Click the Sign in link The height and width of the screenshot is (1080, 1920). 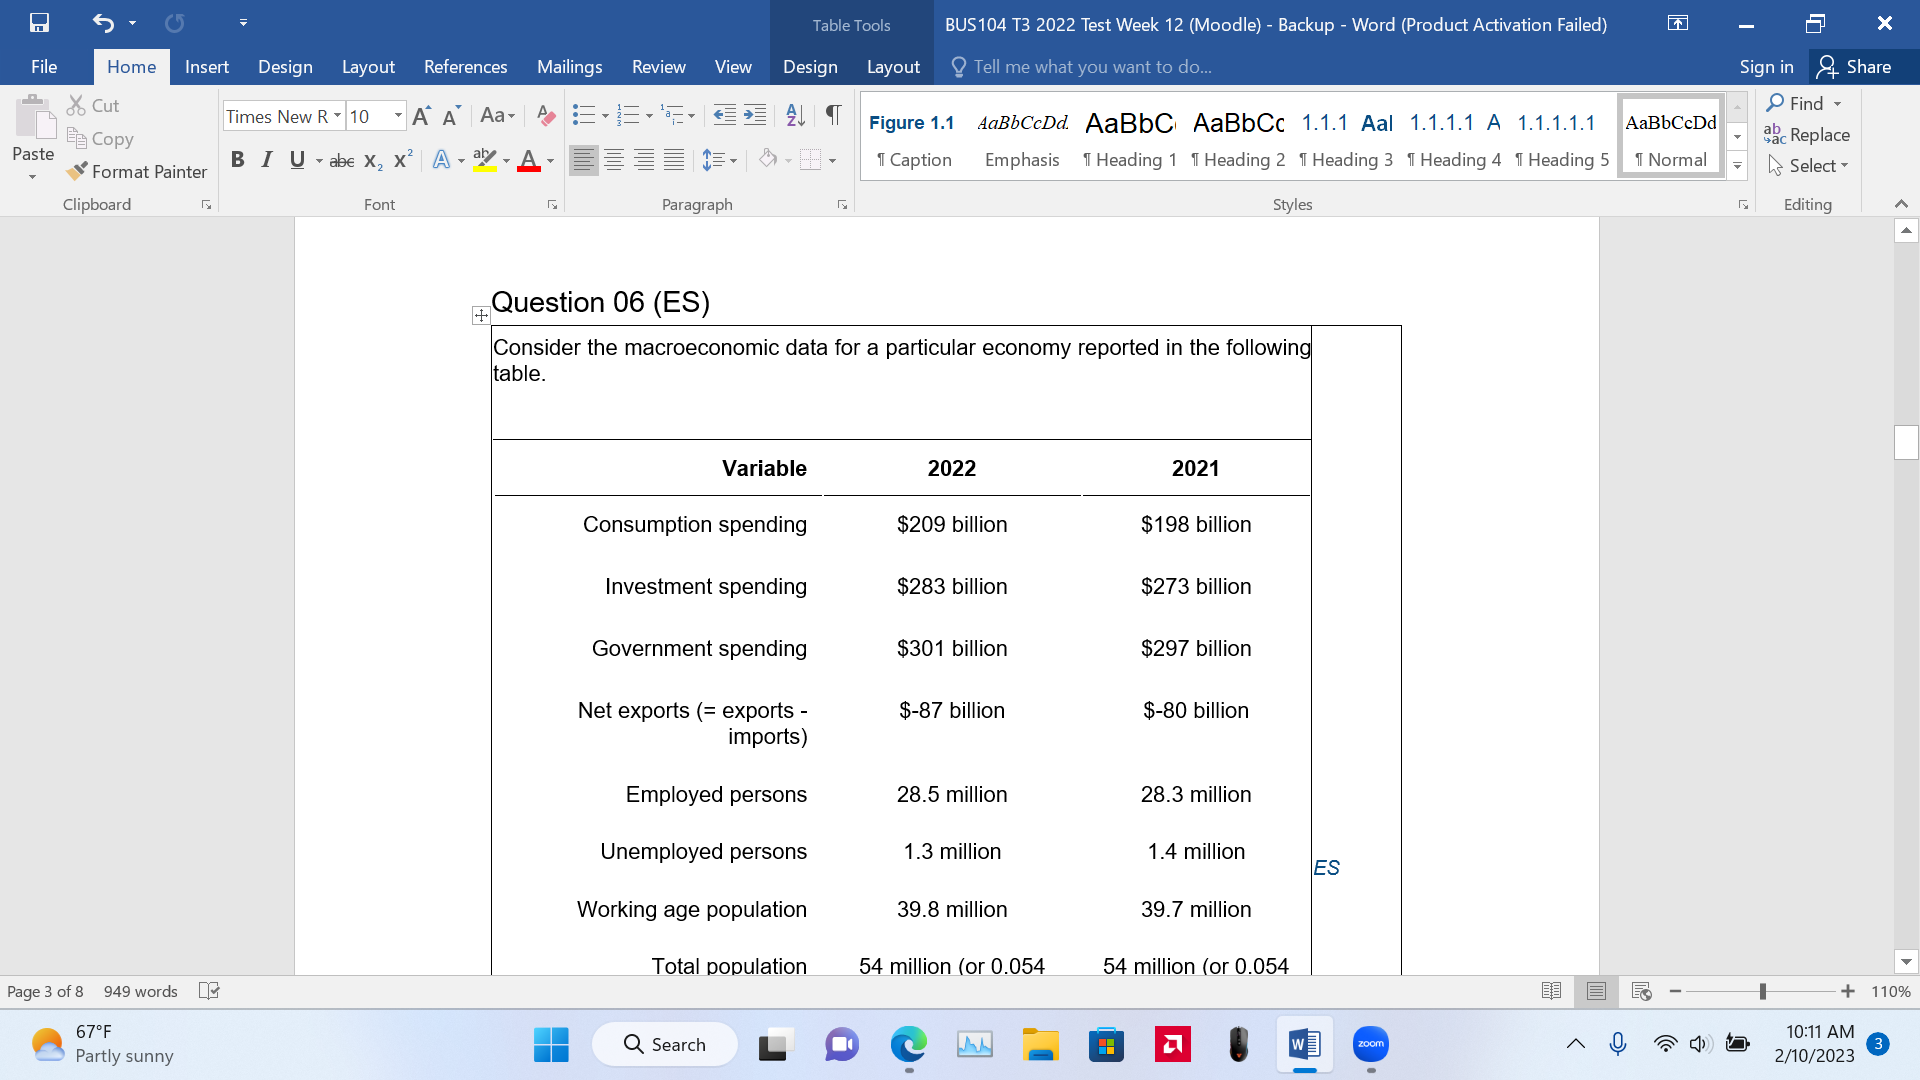[1766, 66]
